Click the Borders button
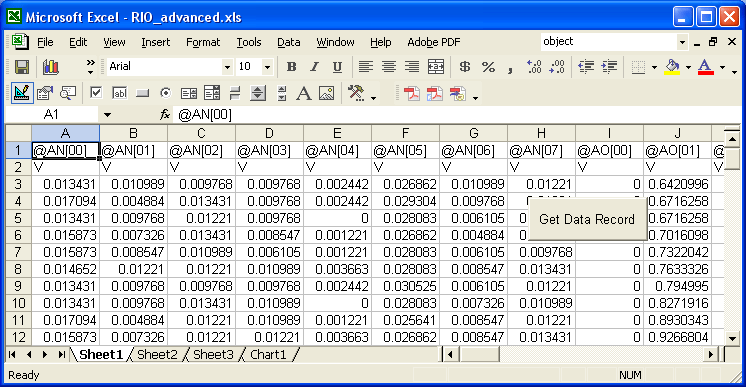746x387 pixels. pos(638,67)
